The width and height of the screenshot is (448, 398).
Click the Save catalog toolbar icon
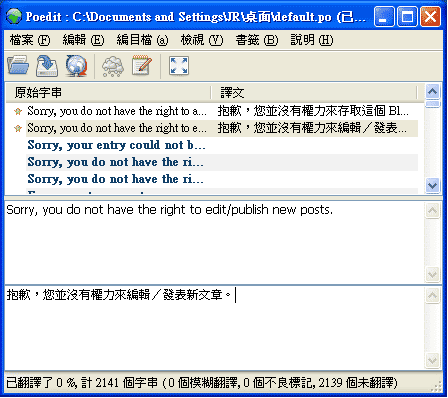pyautogui.click(x=47, y=65)
